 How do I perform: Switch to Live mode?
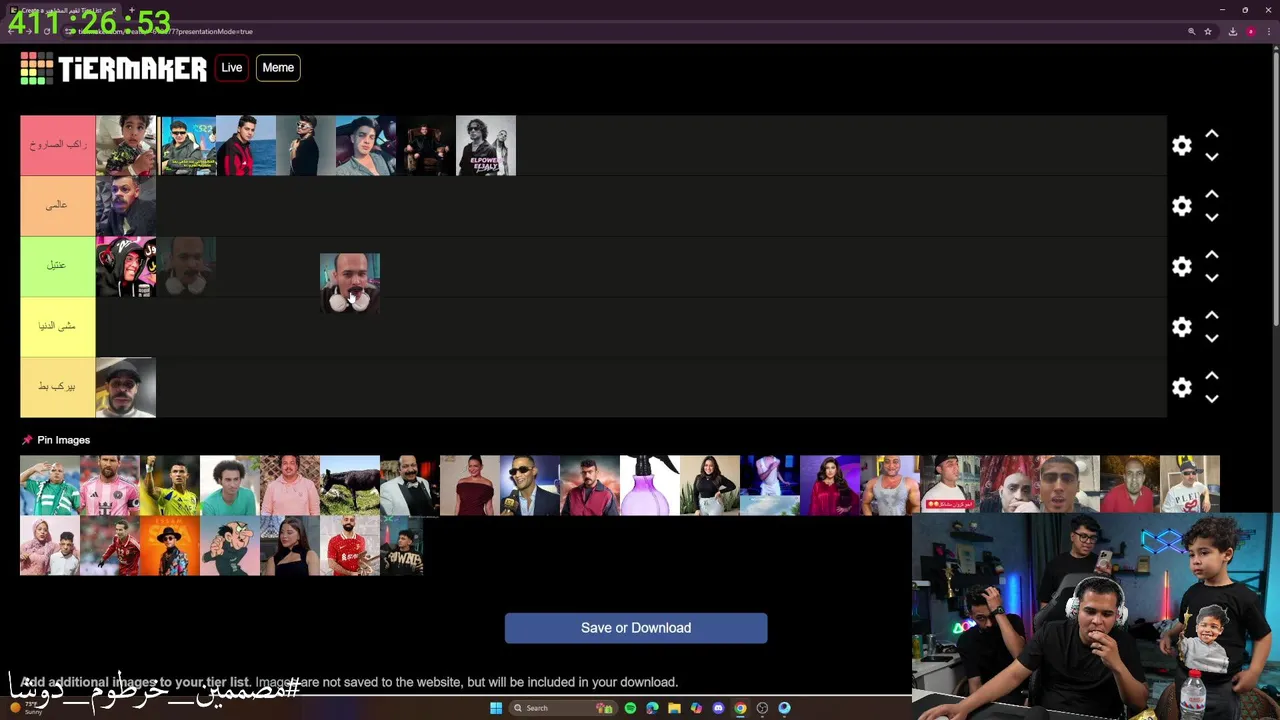(232, 68)
